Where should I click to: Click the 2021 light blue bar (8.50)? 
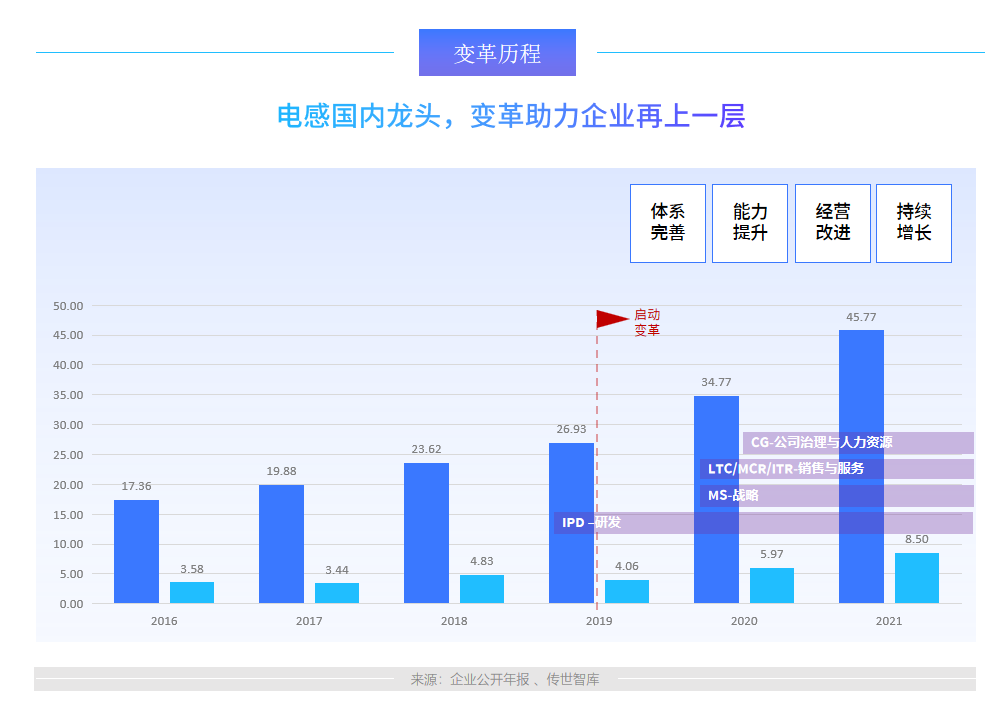(x=916, y=578)
